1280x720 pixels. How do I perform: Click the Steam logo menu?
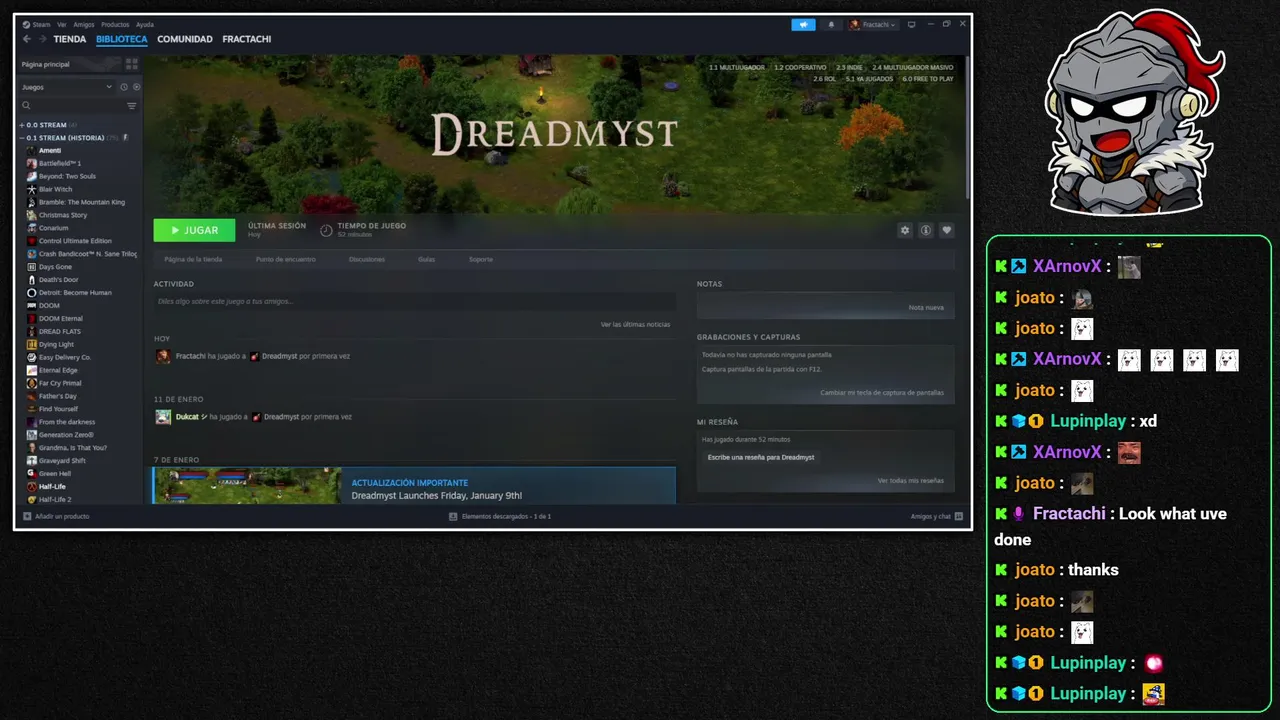tap(26, 24)
